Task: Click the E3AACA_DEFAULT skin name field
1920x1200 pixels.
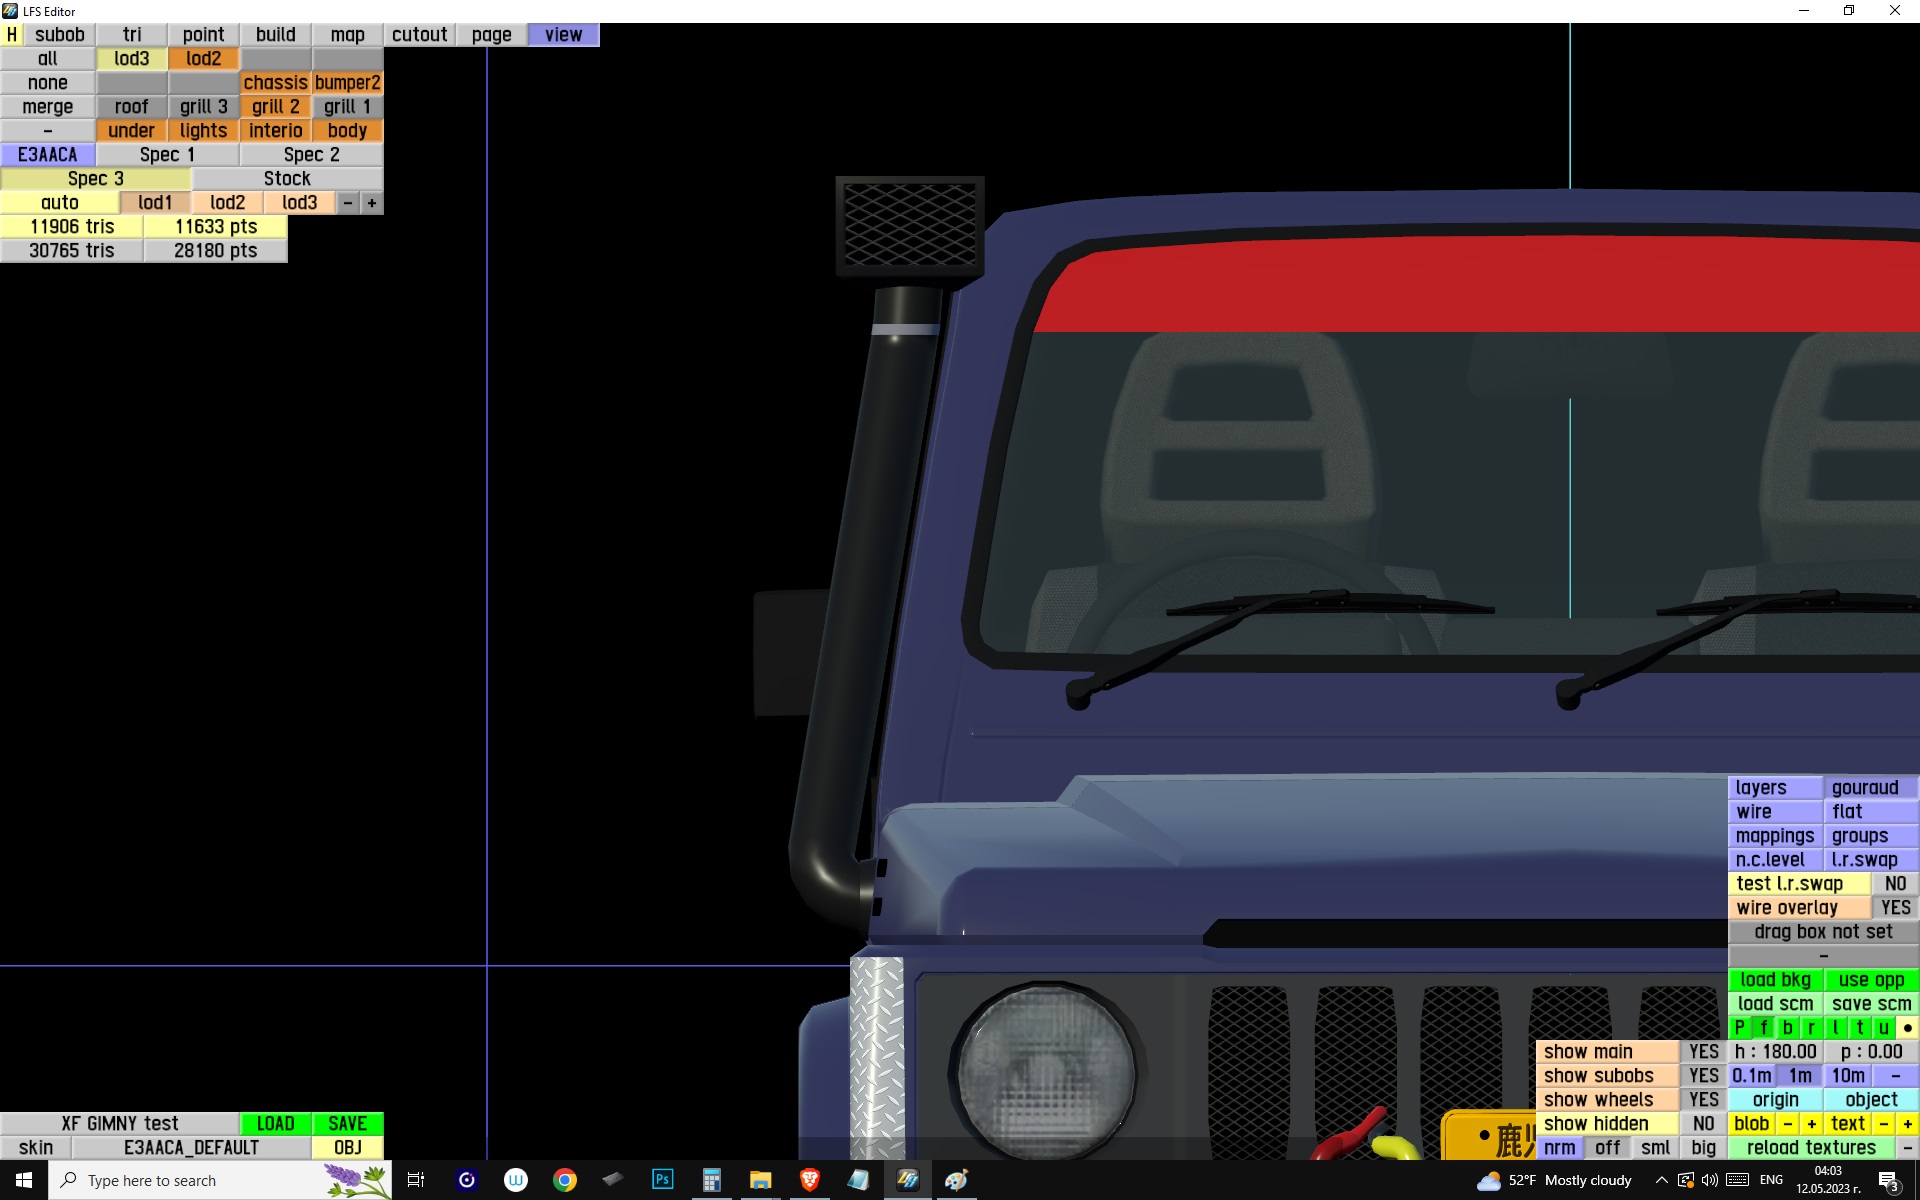Action: [191, 1147]
